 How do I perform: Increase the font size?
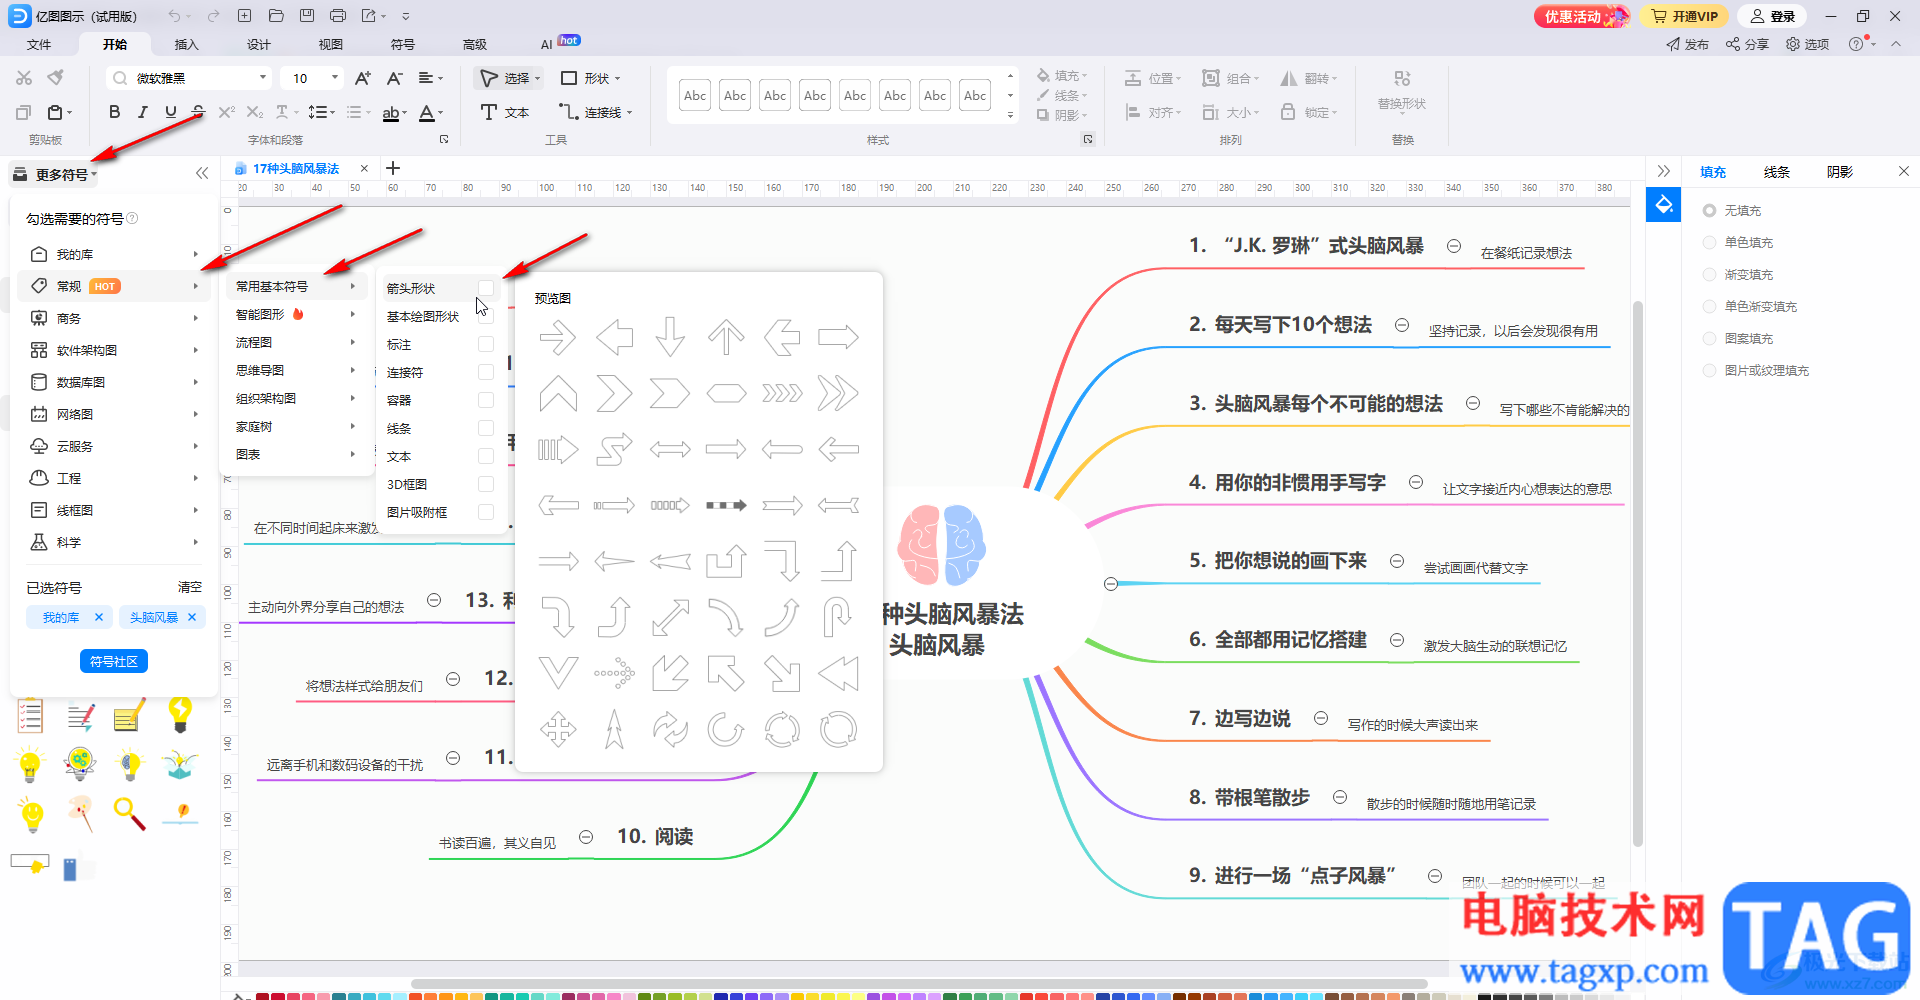(362, 78)
